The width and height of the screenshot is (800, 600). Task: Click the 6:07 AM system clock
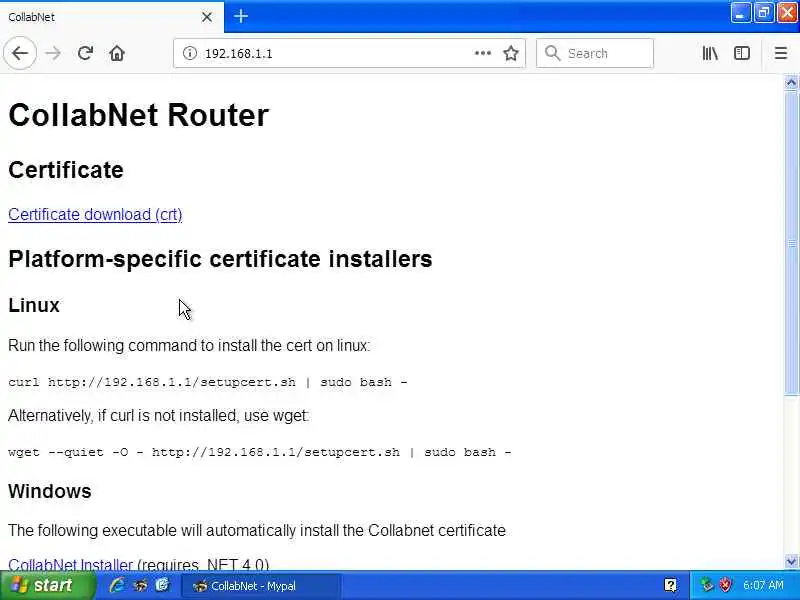coord(763,585)
